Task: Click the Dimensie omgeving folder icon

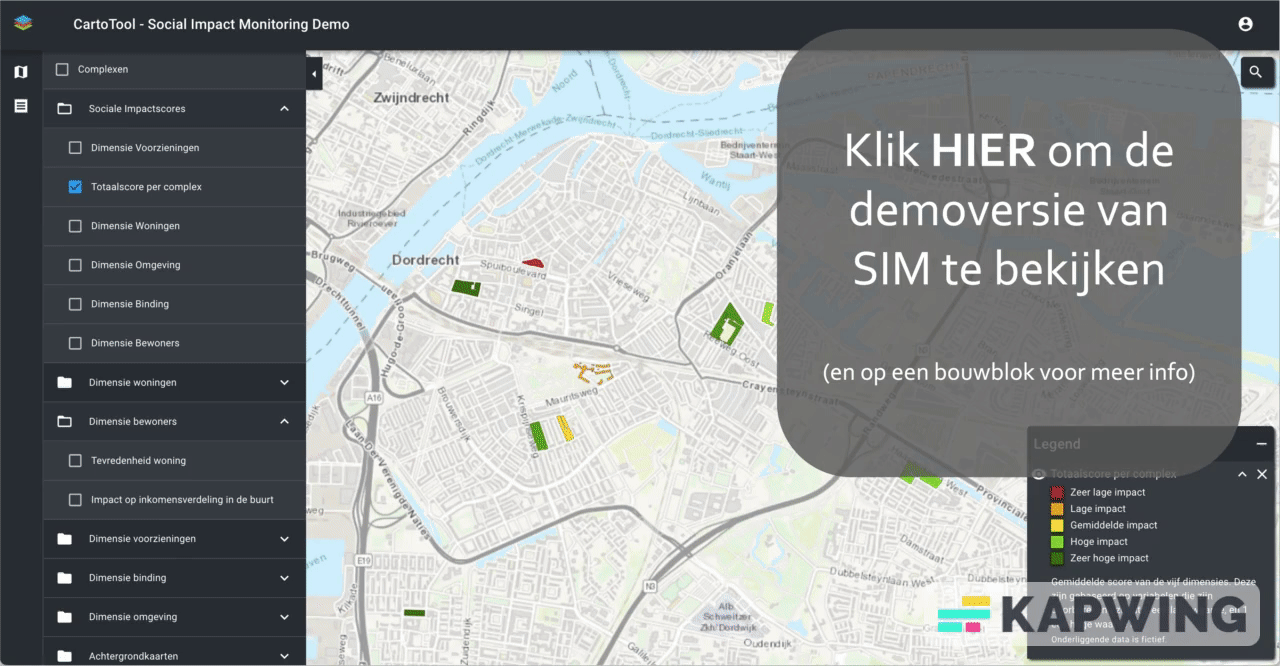Action: pyautogui.click(x=65, y=617)
